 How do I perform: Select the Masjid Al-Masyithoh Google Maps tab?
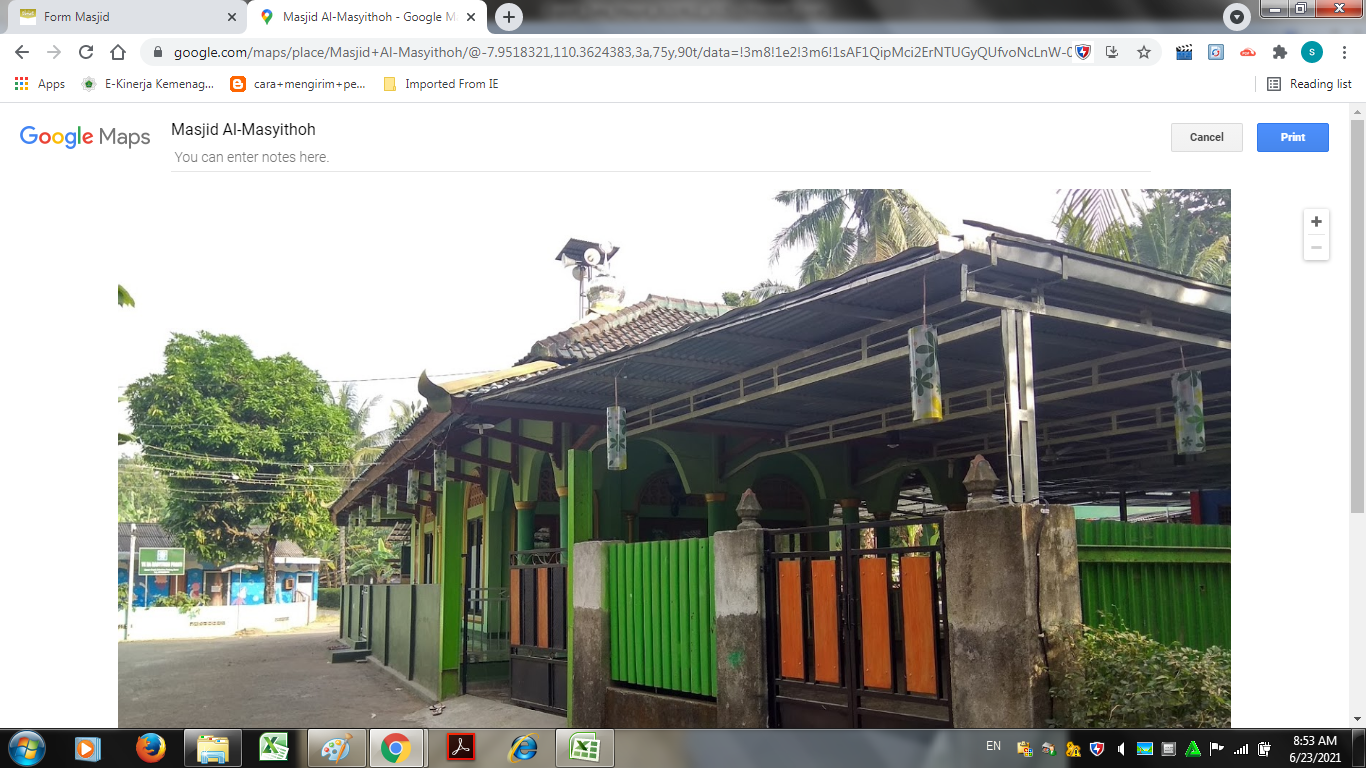(x=367, y=17)
